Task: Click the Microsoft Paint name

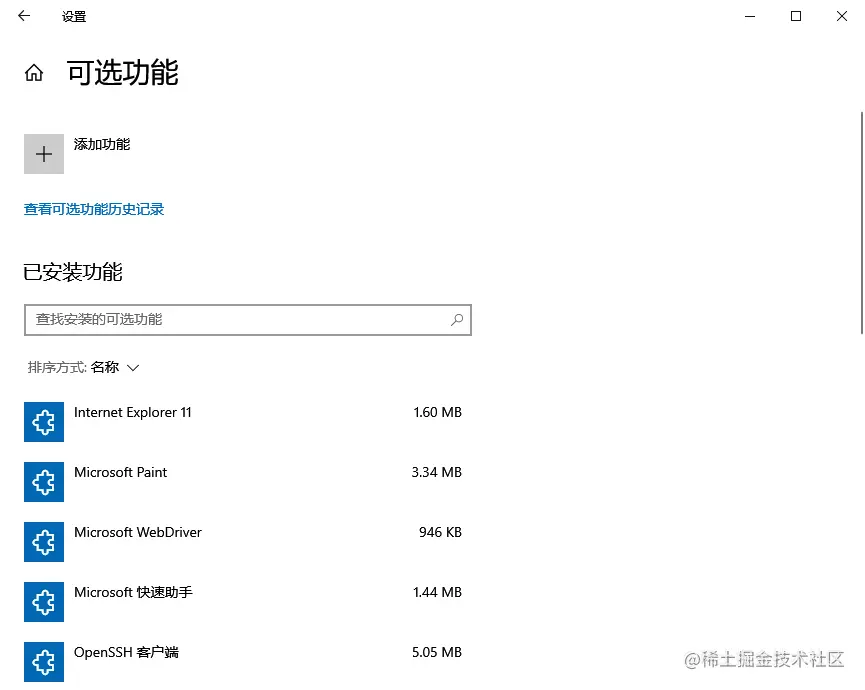Action: pos(120,472)
